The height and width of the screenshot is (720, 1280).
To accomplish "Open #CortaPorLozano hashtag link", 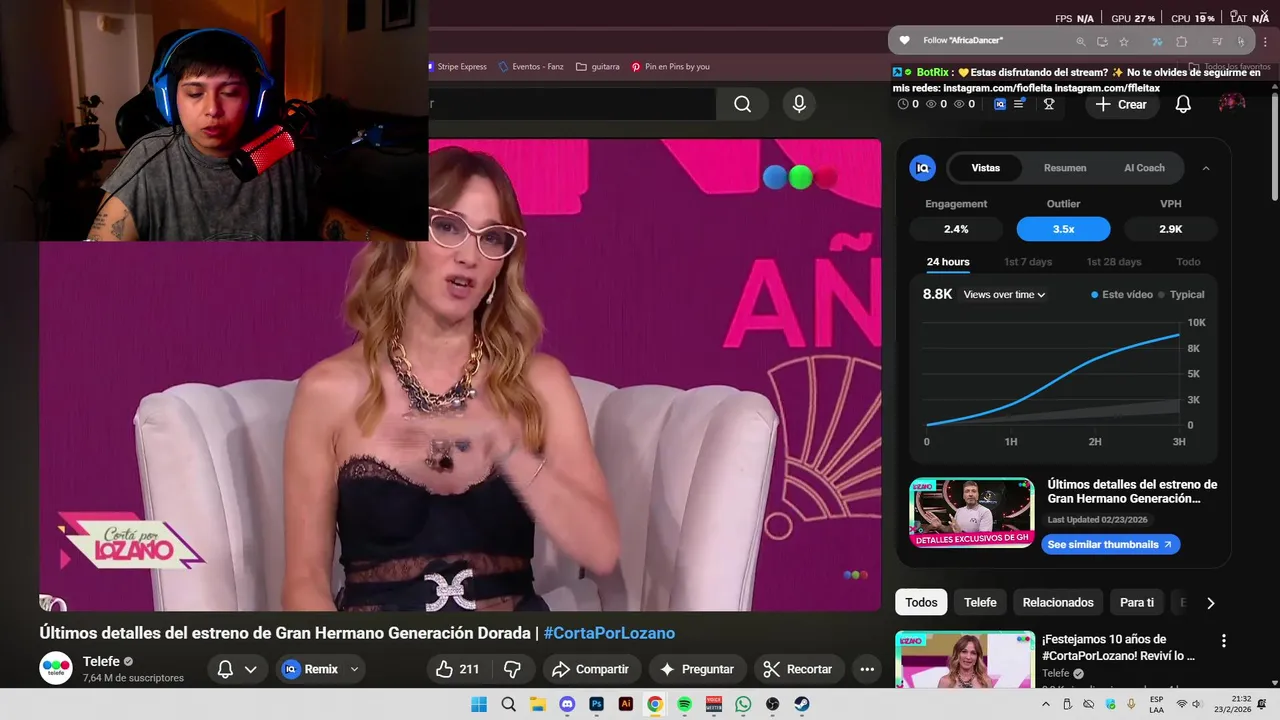I will click(609, 633).
